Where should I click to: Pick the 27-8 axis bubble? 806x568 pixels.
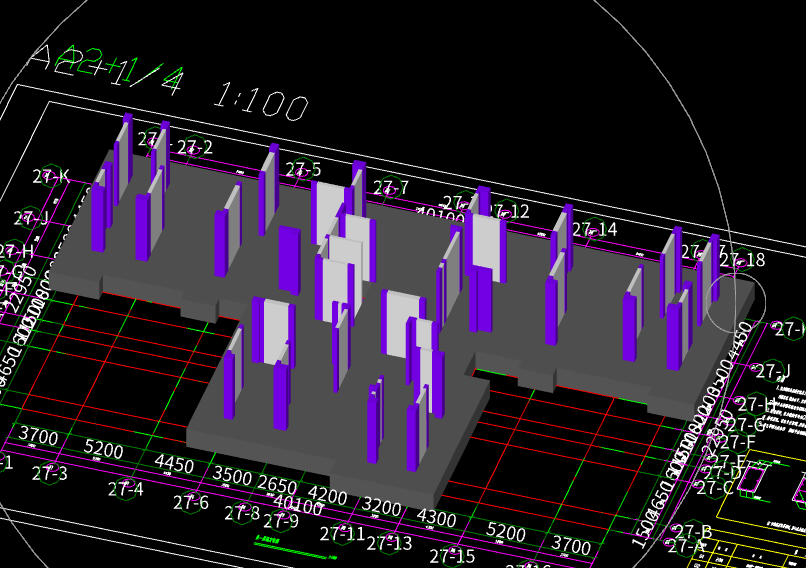pyautogui.click(x=242, y=512)
